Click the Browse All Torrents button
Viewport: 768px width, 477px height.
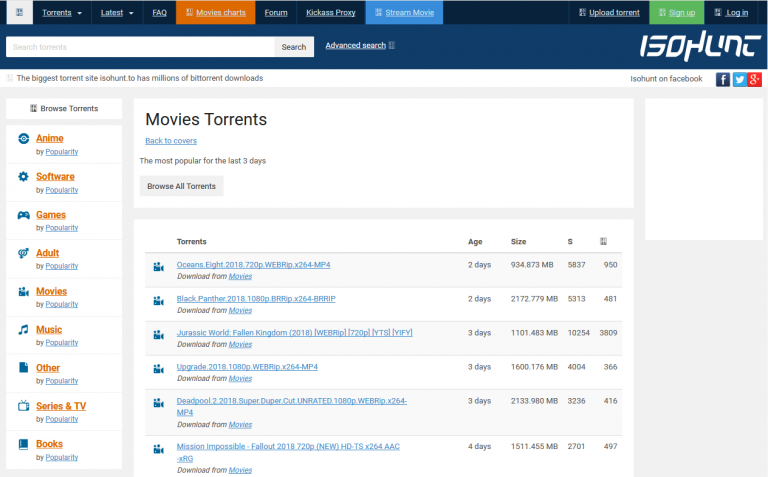tap(181, 186)
